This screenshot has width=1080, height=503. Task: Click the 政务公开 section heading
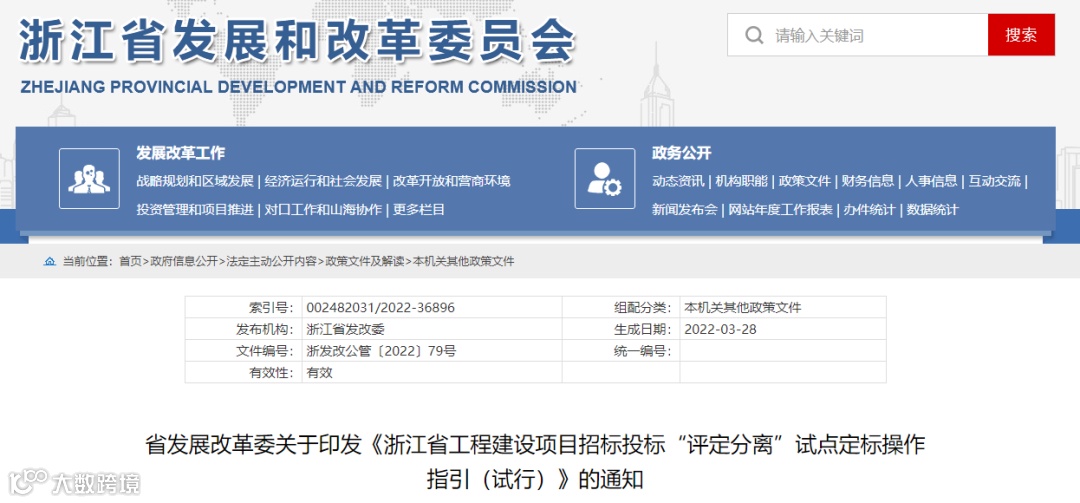tap(682, 153)
